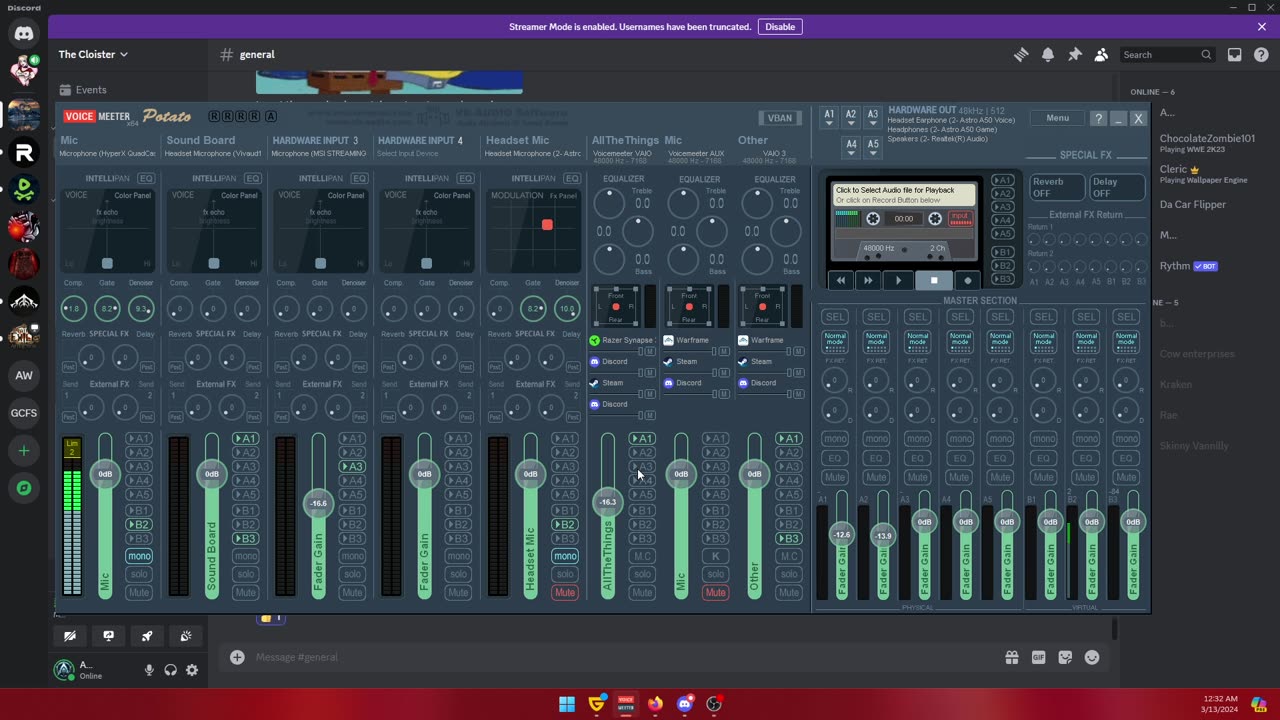This screenshot has height=720, width=1280.
Task: Toggle master Delay OFF button
Action: click(x=1116, y=187)
